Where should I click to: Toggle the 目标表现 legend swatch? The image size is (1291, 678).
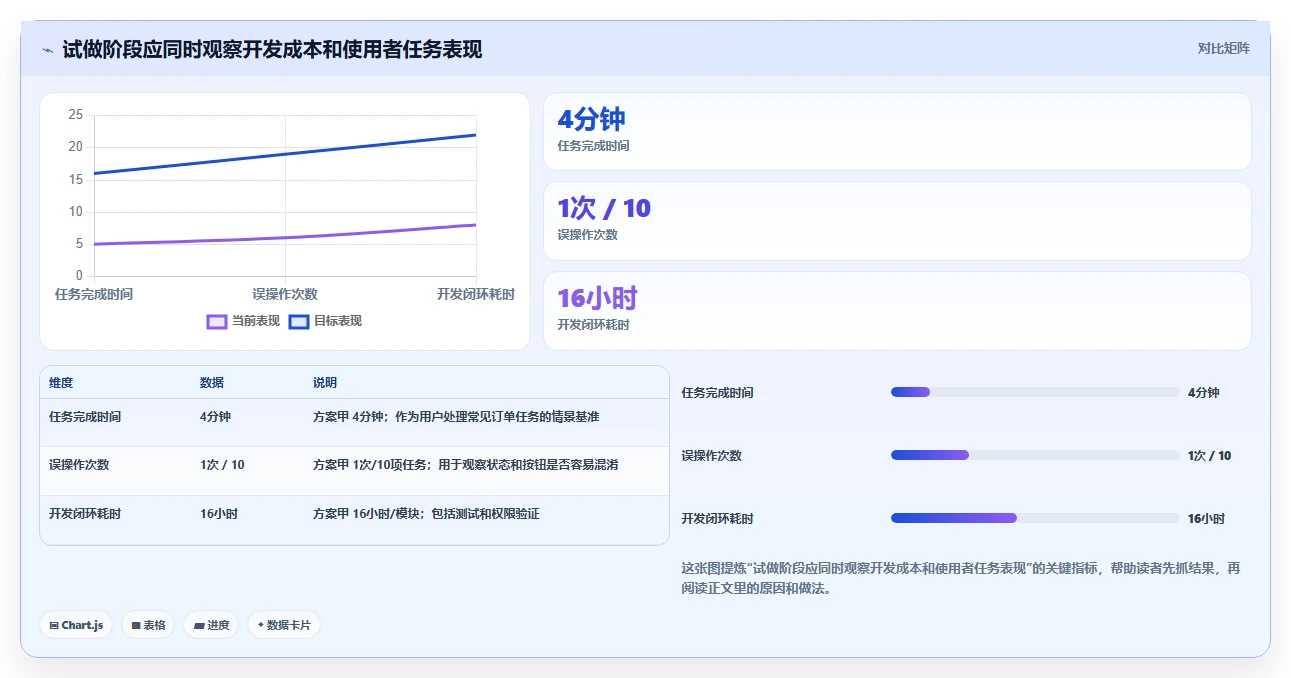(299, 321)
